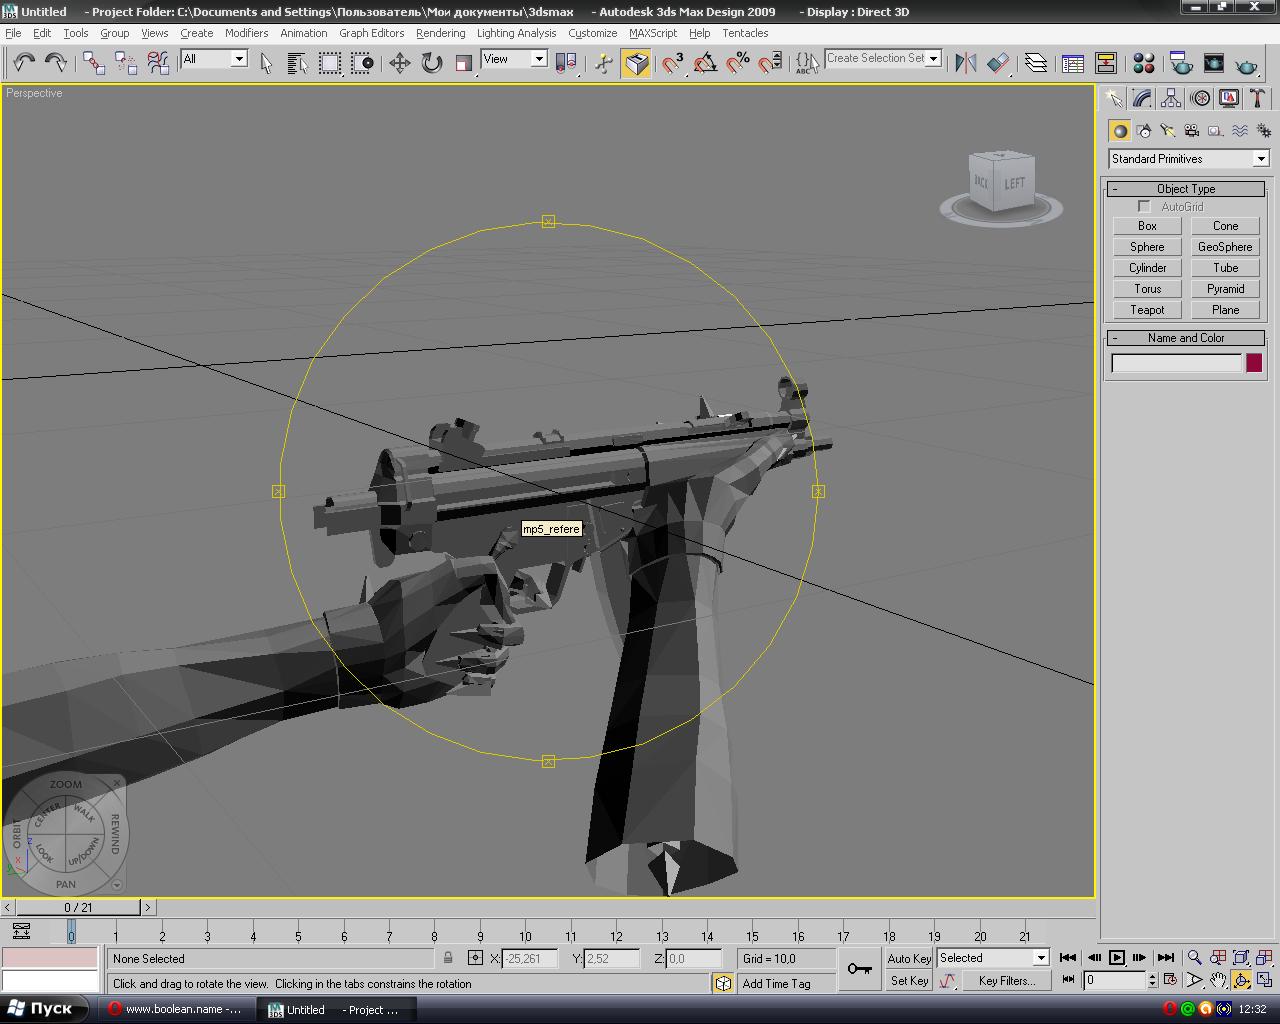Open the Render Setup dialog
This screenshot has height=1024, width=1280.
1181,63
